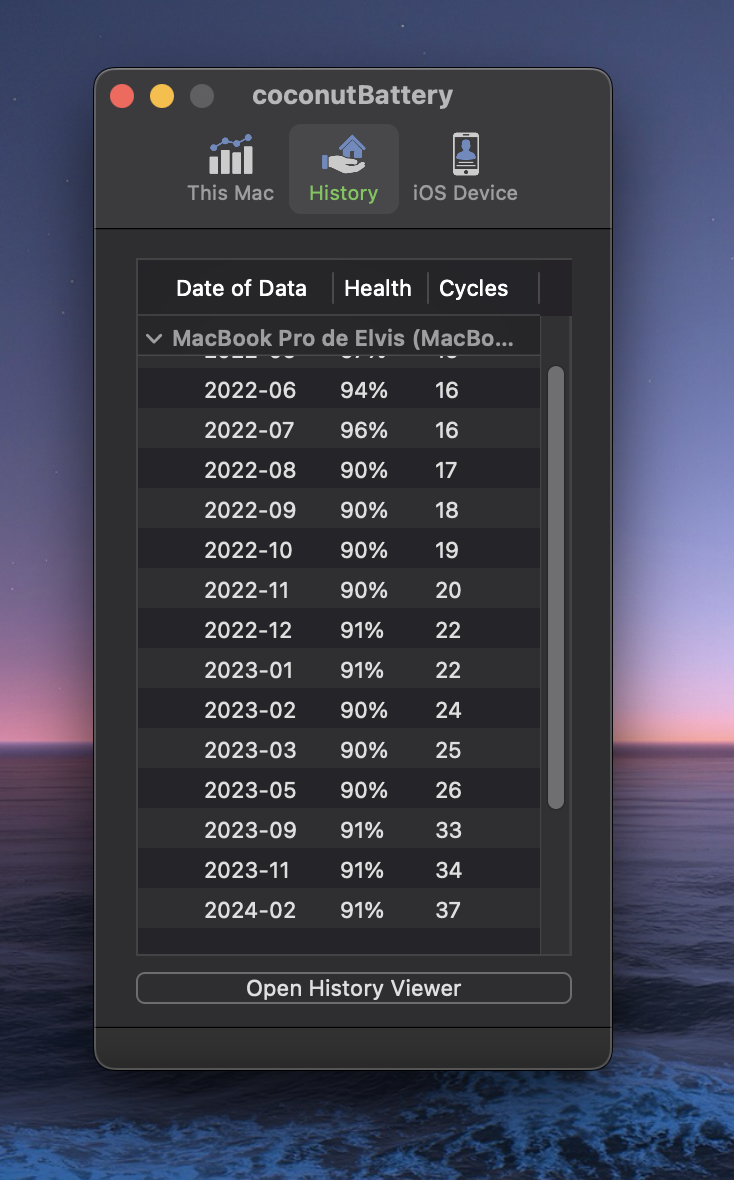Sort by Cycles column header

474,288
